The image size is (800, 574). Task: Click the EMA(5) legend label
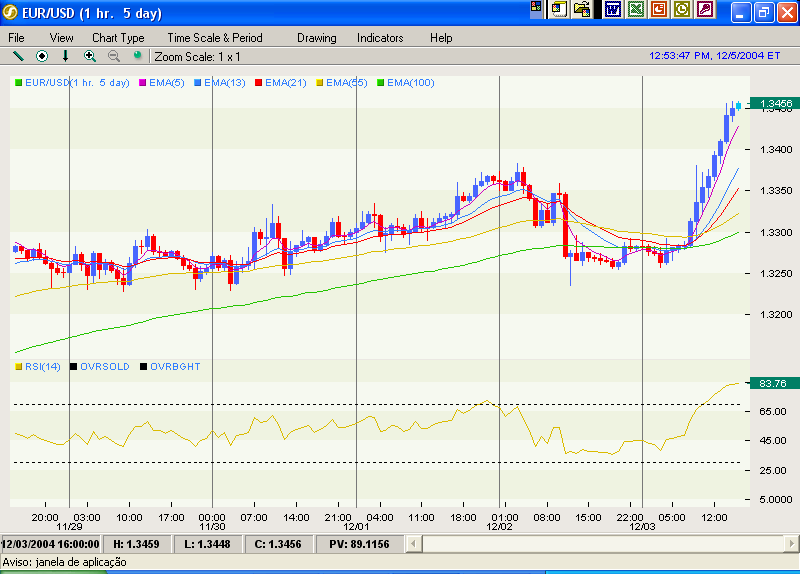pos(166,83)
